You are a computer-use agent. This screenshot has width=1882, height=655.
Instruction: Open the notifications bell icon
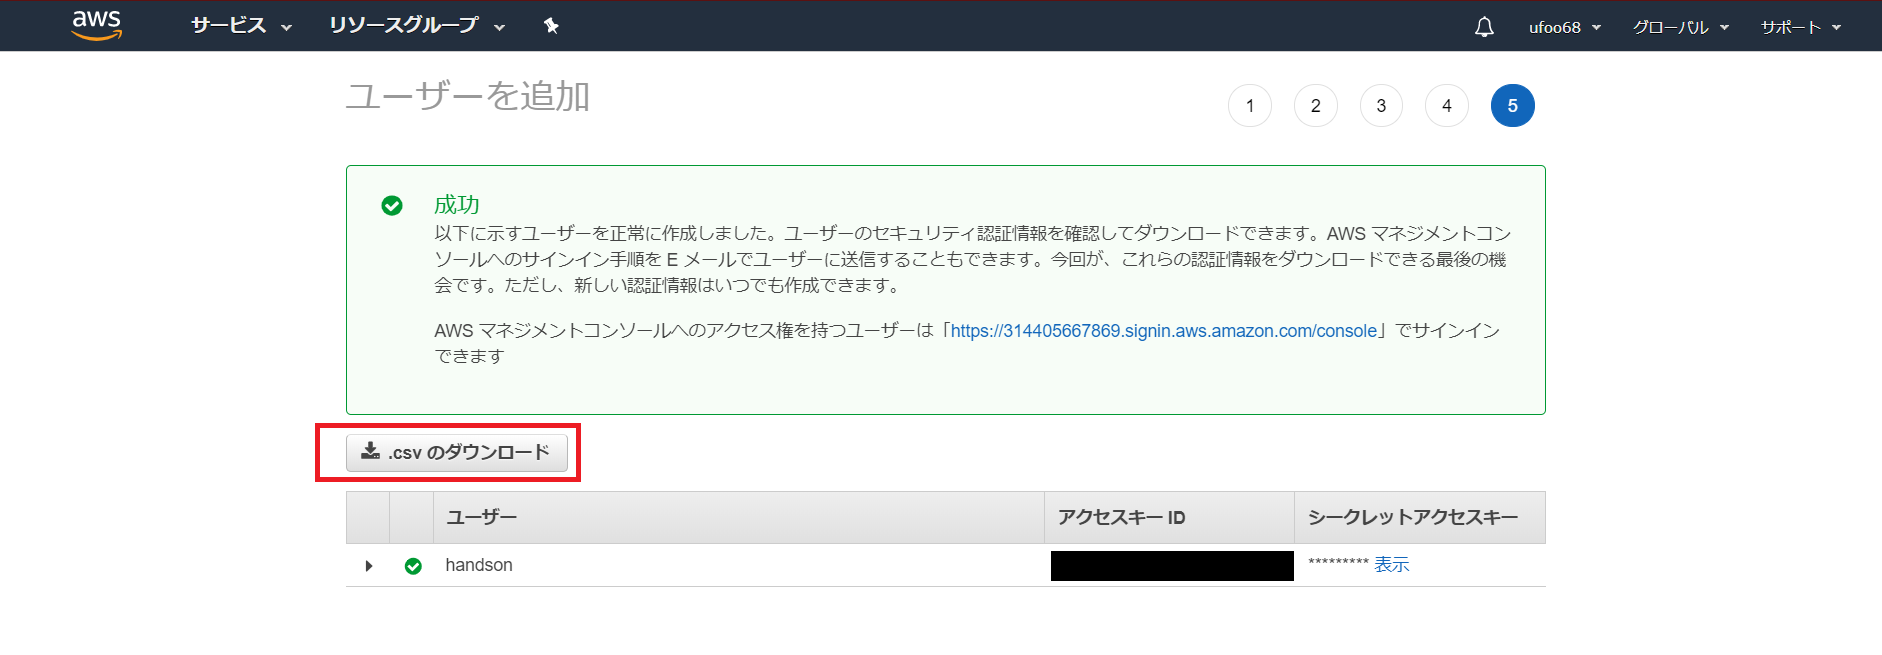1484,27
